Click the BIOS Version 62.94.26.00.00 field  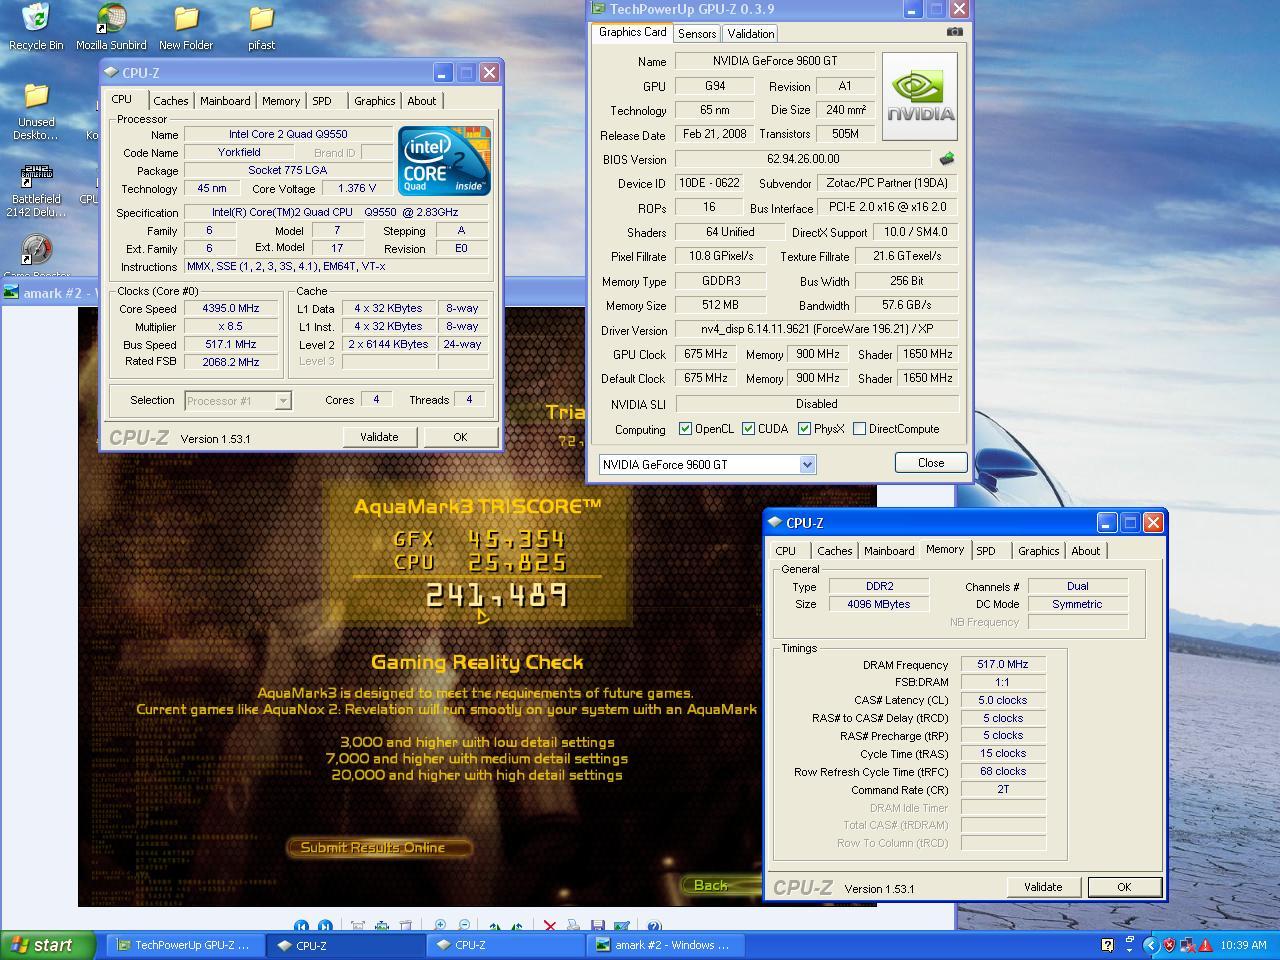coord(803,159)
